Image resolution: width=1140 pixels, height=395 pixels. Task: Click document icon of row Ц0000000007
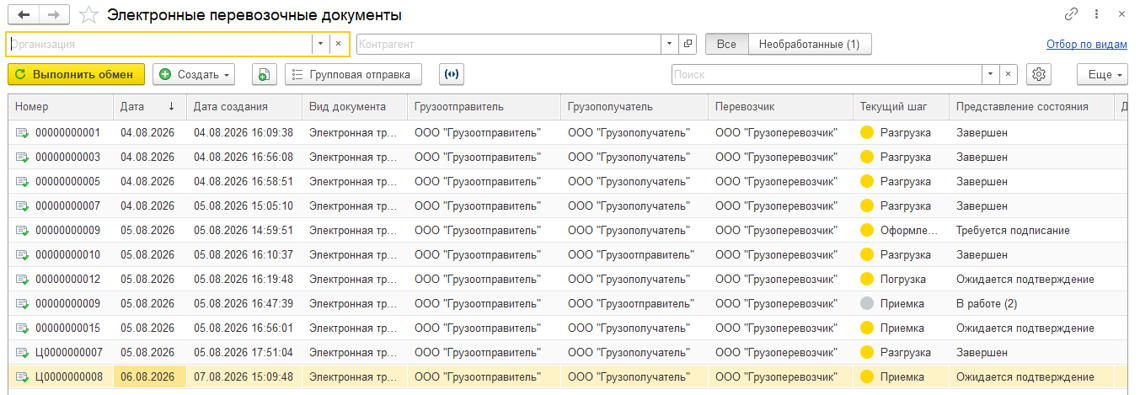23,353
